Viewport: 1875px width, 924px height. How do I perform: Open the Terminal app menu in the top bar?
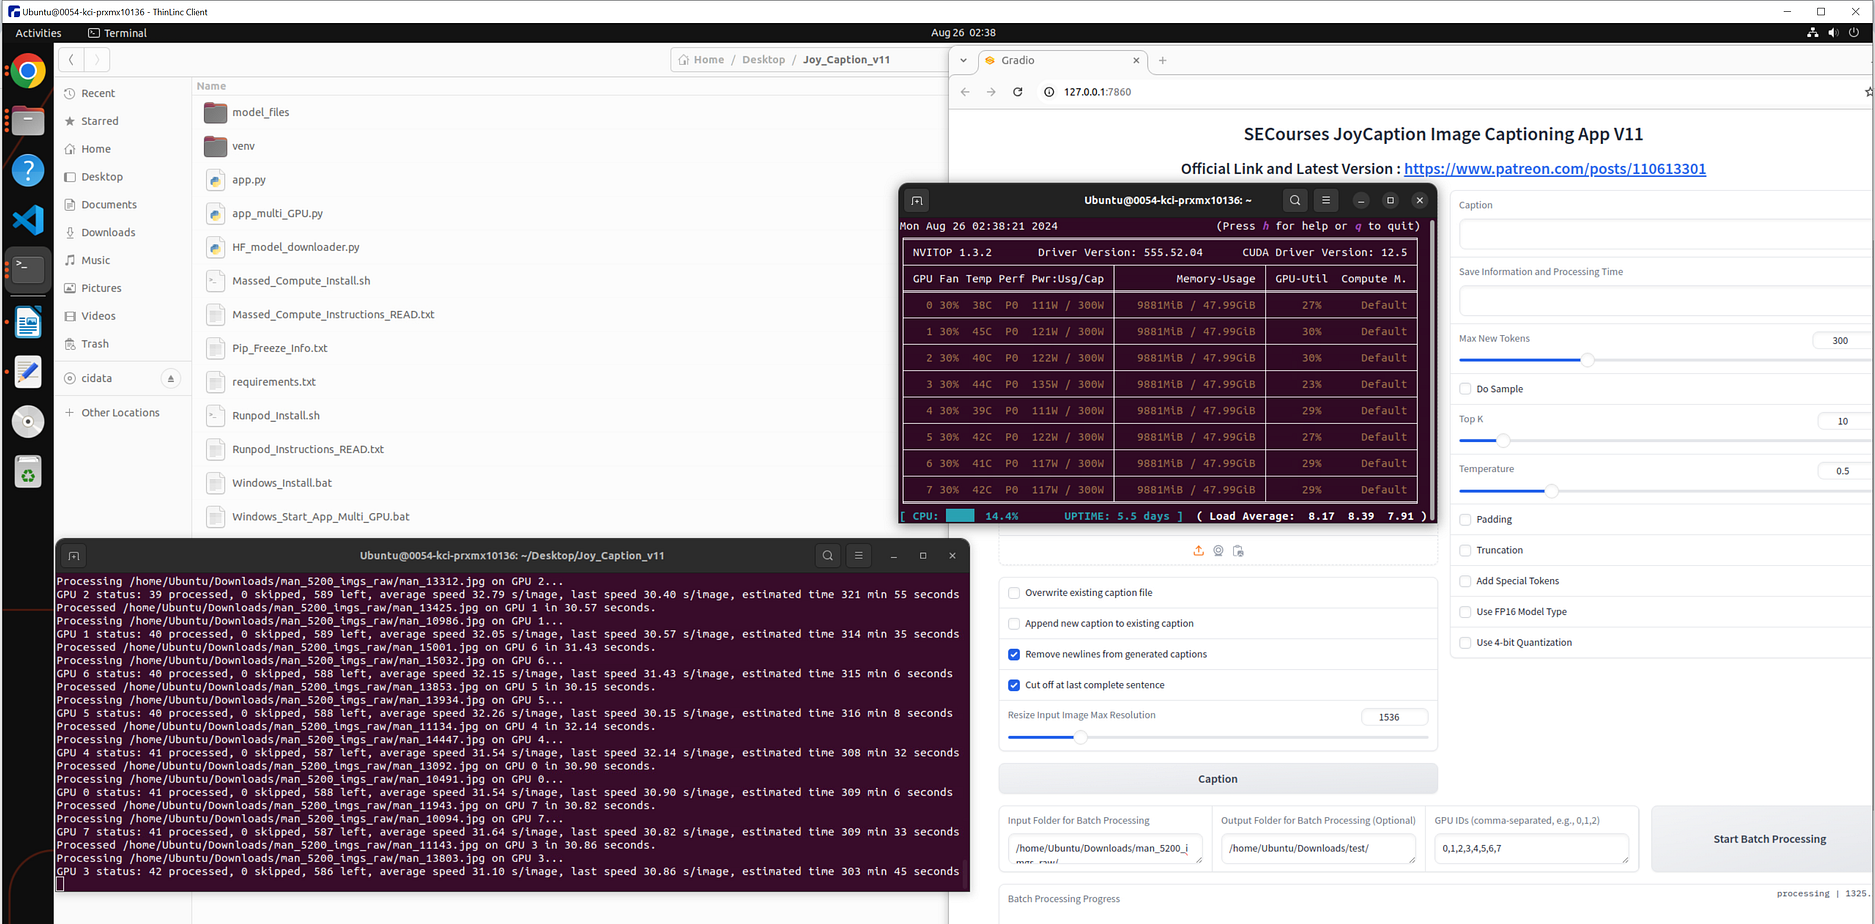[x=117, y=33]
